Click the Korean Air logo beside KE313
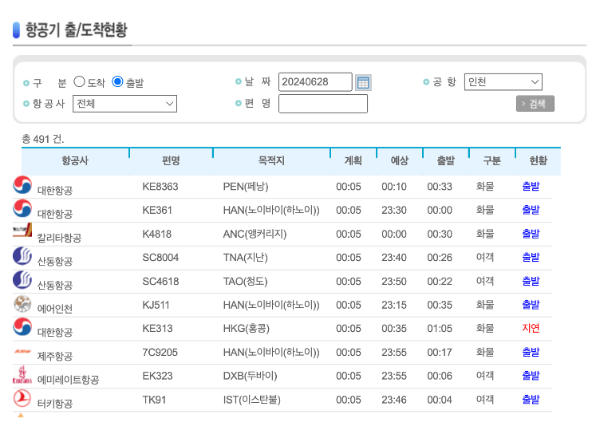 (x=22, y=327)
